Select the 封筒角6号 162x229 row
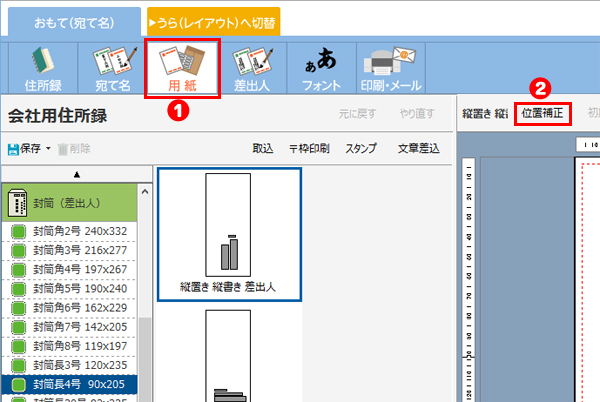The width and height of the screenshot is (600, 402). click(69, 308)
